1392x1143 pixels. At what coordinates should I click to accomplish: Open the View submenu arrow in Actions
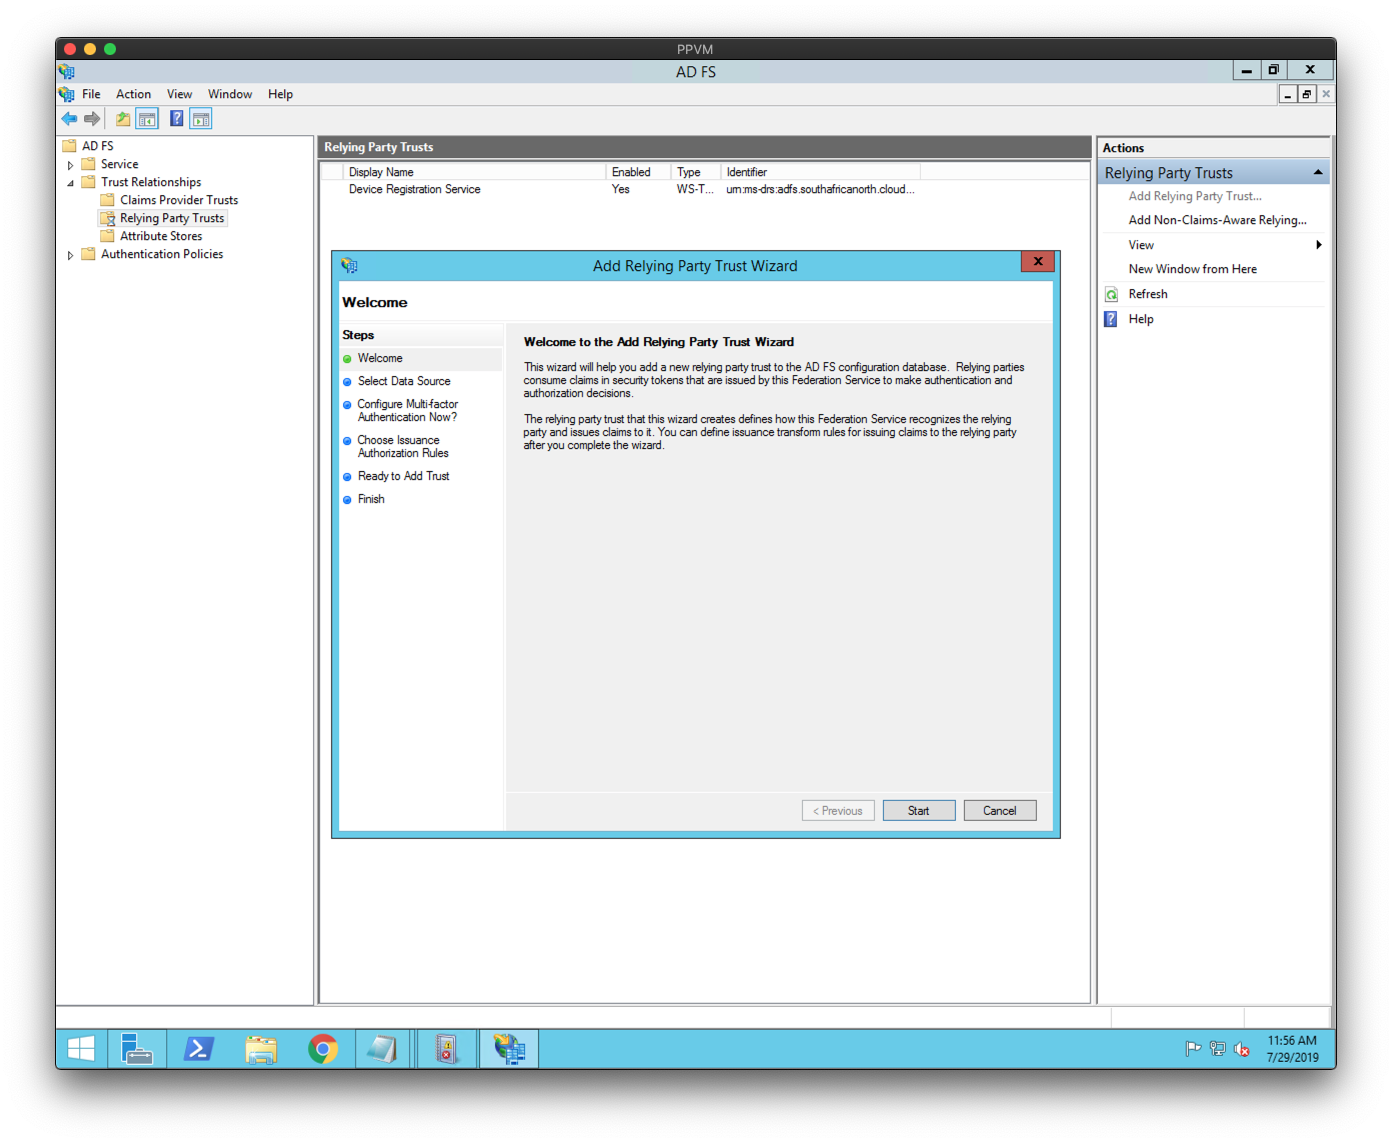1319,245
